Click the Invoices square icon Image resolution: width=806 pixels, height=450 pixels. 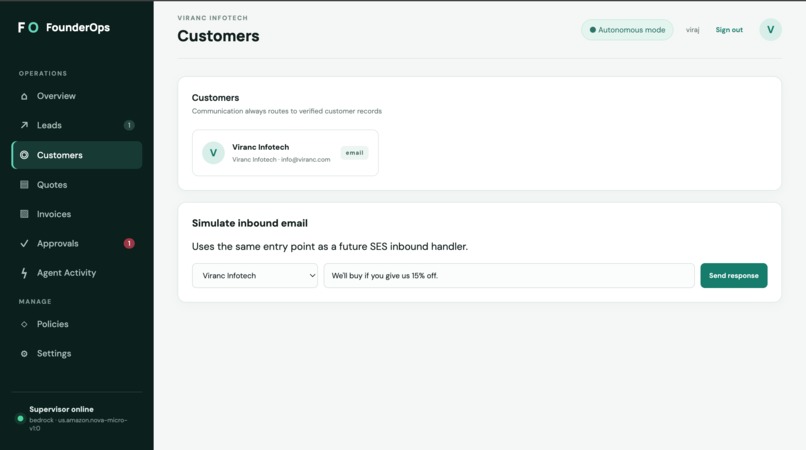(24, 214)
